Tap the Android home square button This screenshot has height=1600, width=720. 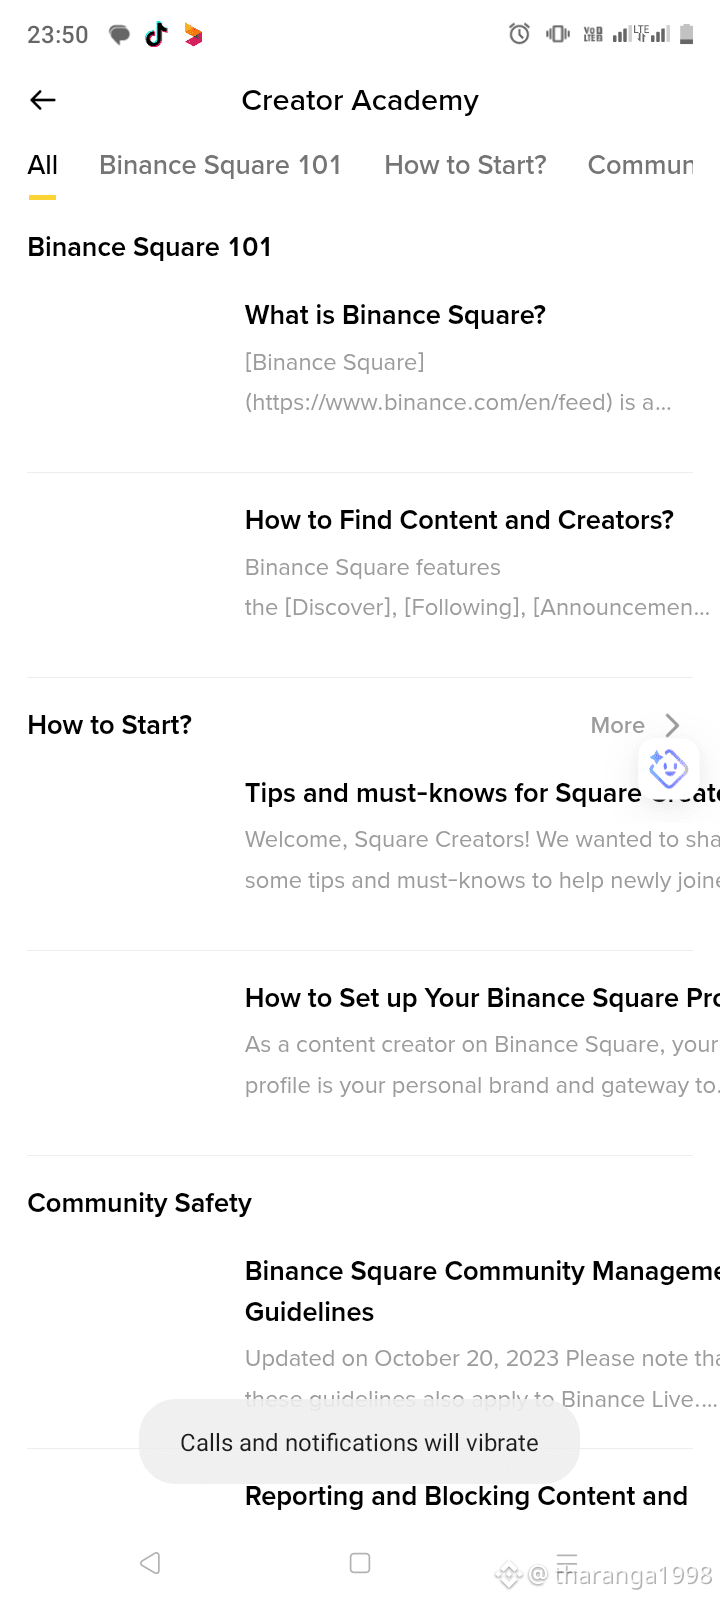tap(360, 1563)
